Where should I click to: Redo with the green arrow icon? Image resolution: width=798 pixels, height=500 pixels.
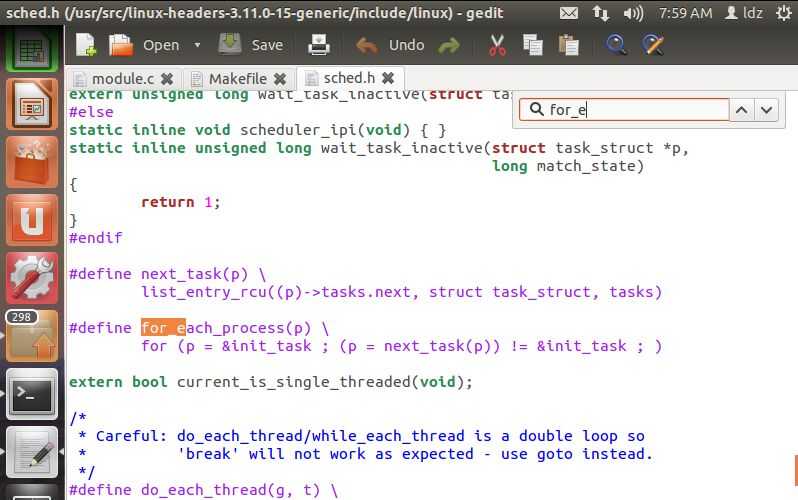click(x=448, y=46)
